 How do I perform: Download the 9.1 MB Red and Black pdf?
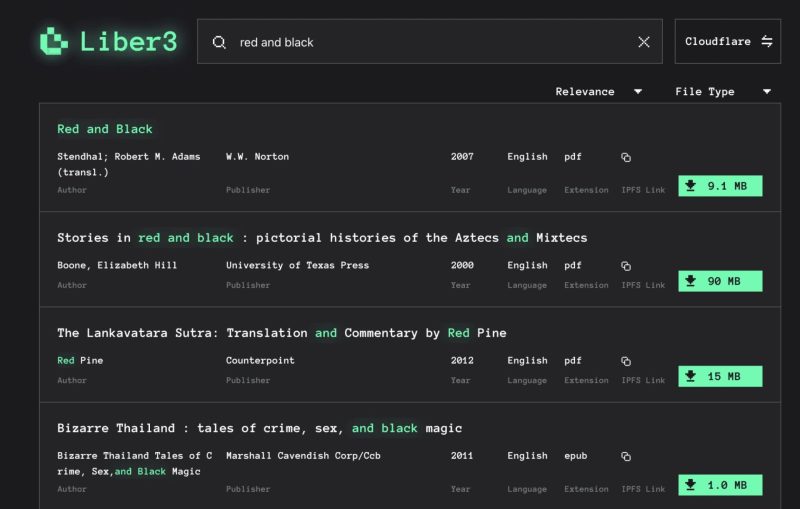(720, 186)
